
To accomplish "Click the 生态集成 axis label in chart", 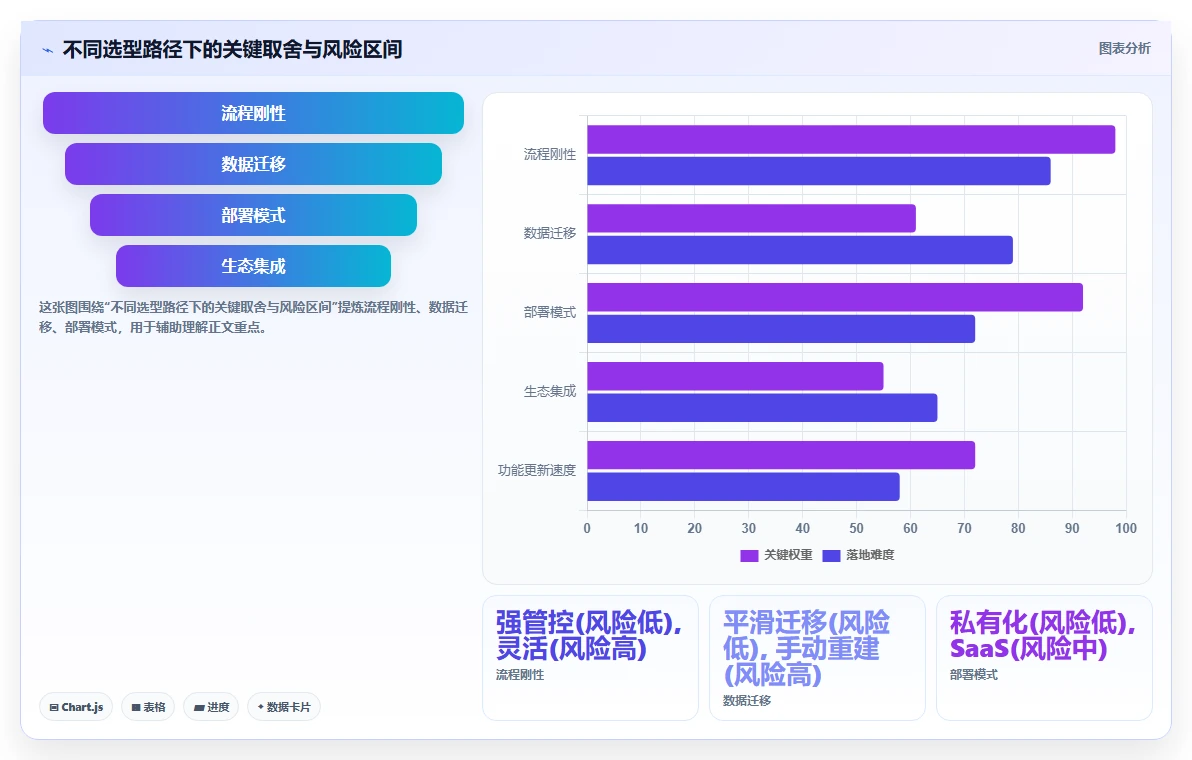I will tap(550, 391).
